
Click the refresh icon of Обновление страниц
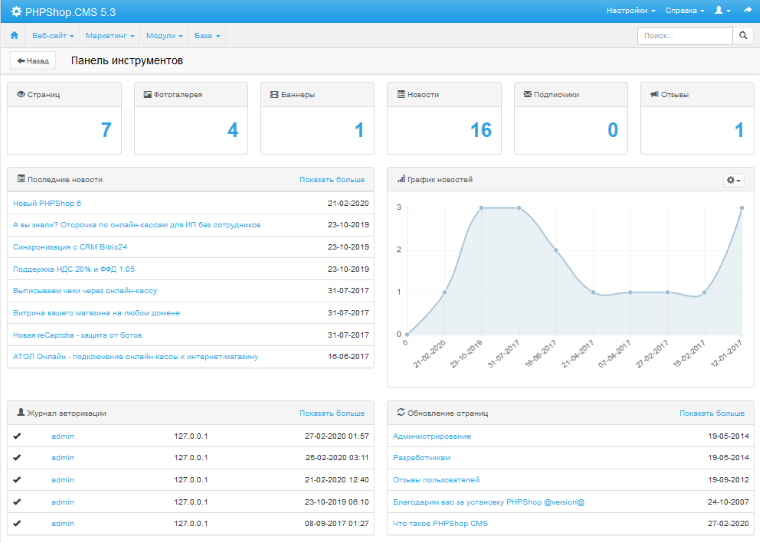401,412
